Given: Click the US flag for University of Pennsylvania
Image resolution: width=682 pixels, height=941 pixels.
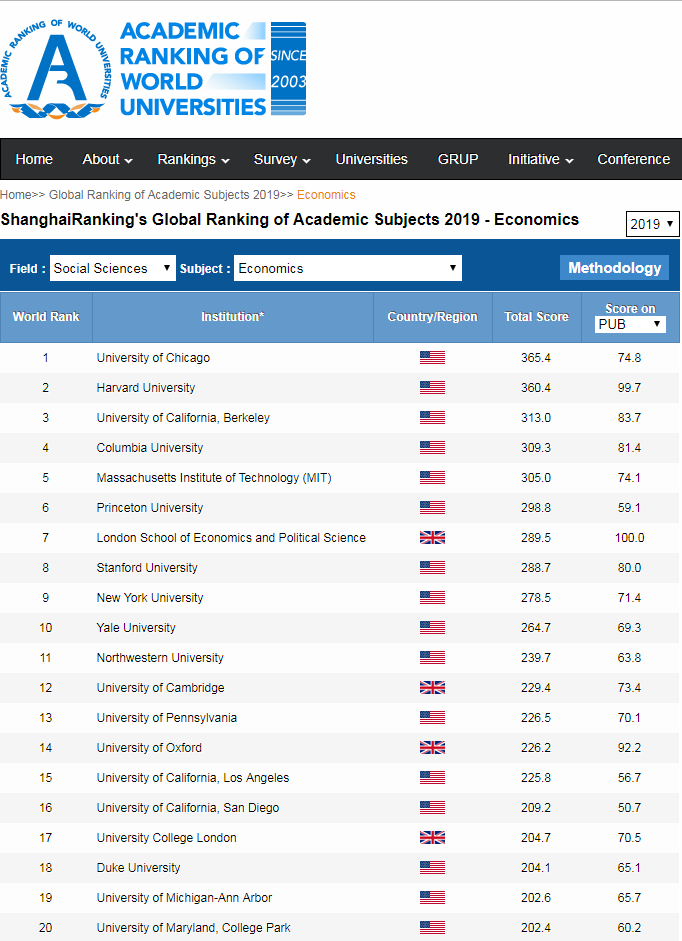Looking at the screenshot, I should pos(432,718).
